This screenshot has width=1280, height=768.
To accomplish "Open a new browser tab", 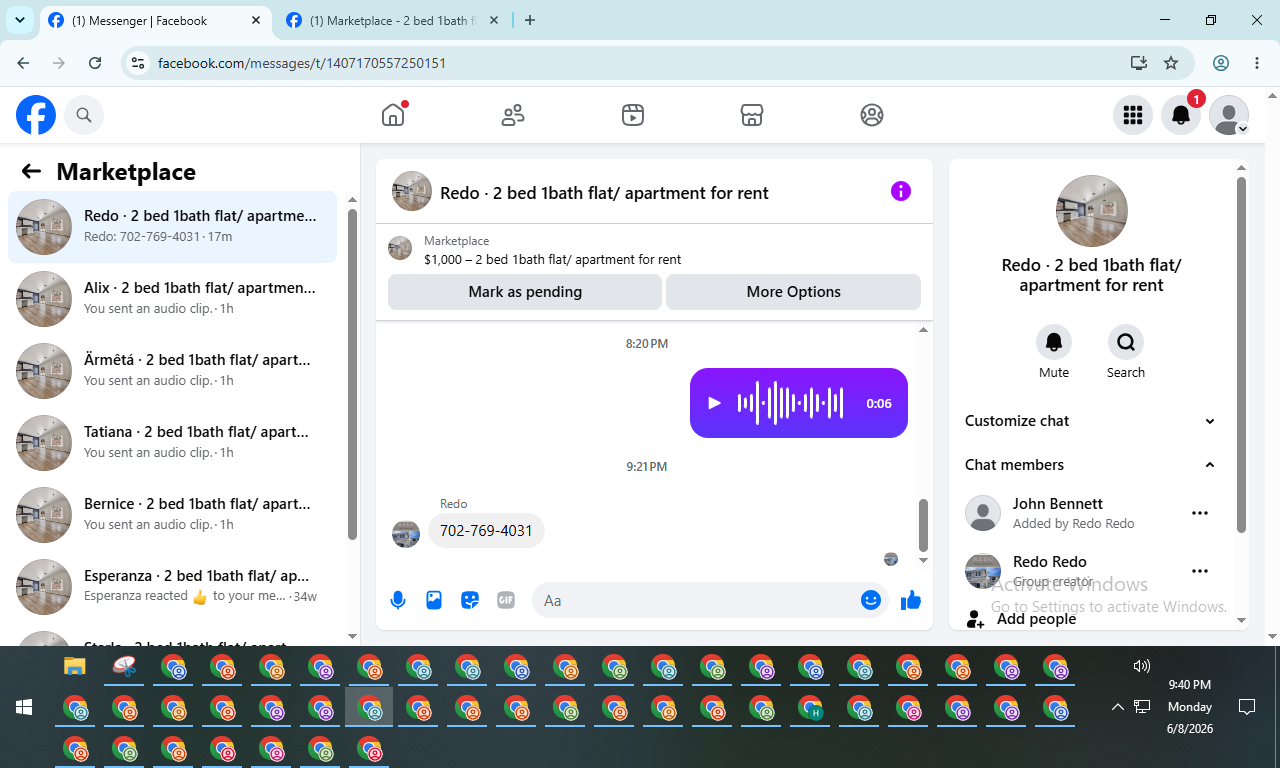I will (x=530, y=21).
